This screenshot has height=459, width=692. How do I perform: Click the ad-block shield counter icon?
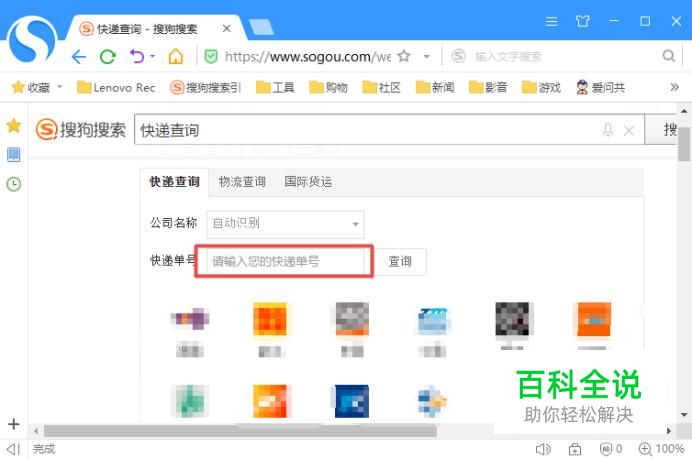coord(611,449)
